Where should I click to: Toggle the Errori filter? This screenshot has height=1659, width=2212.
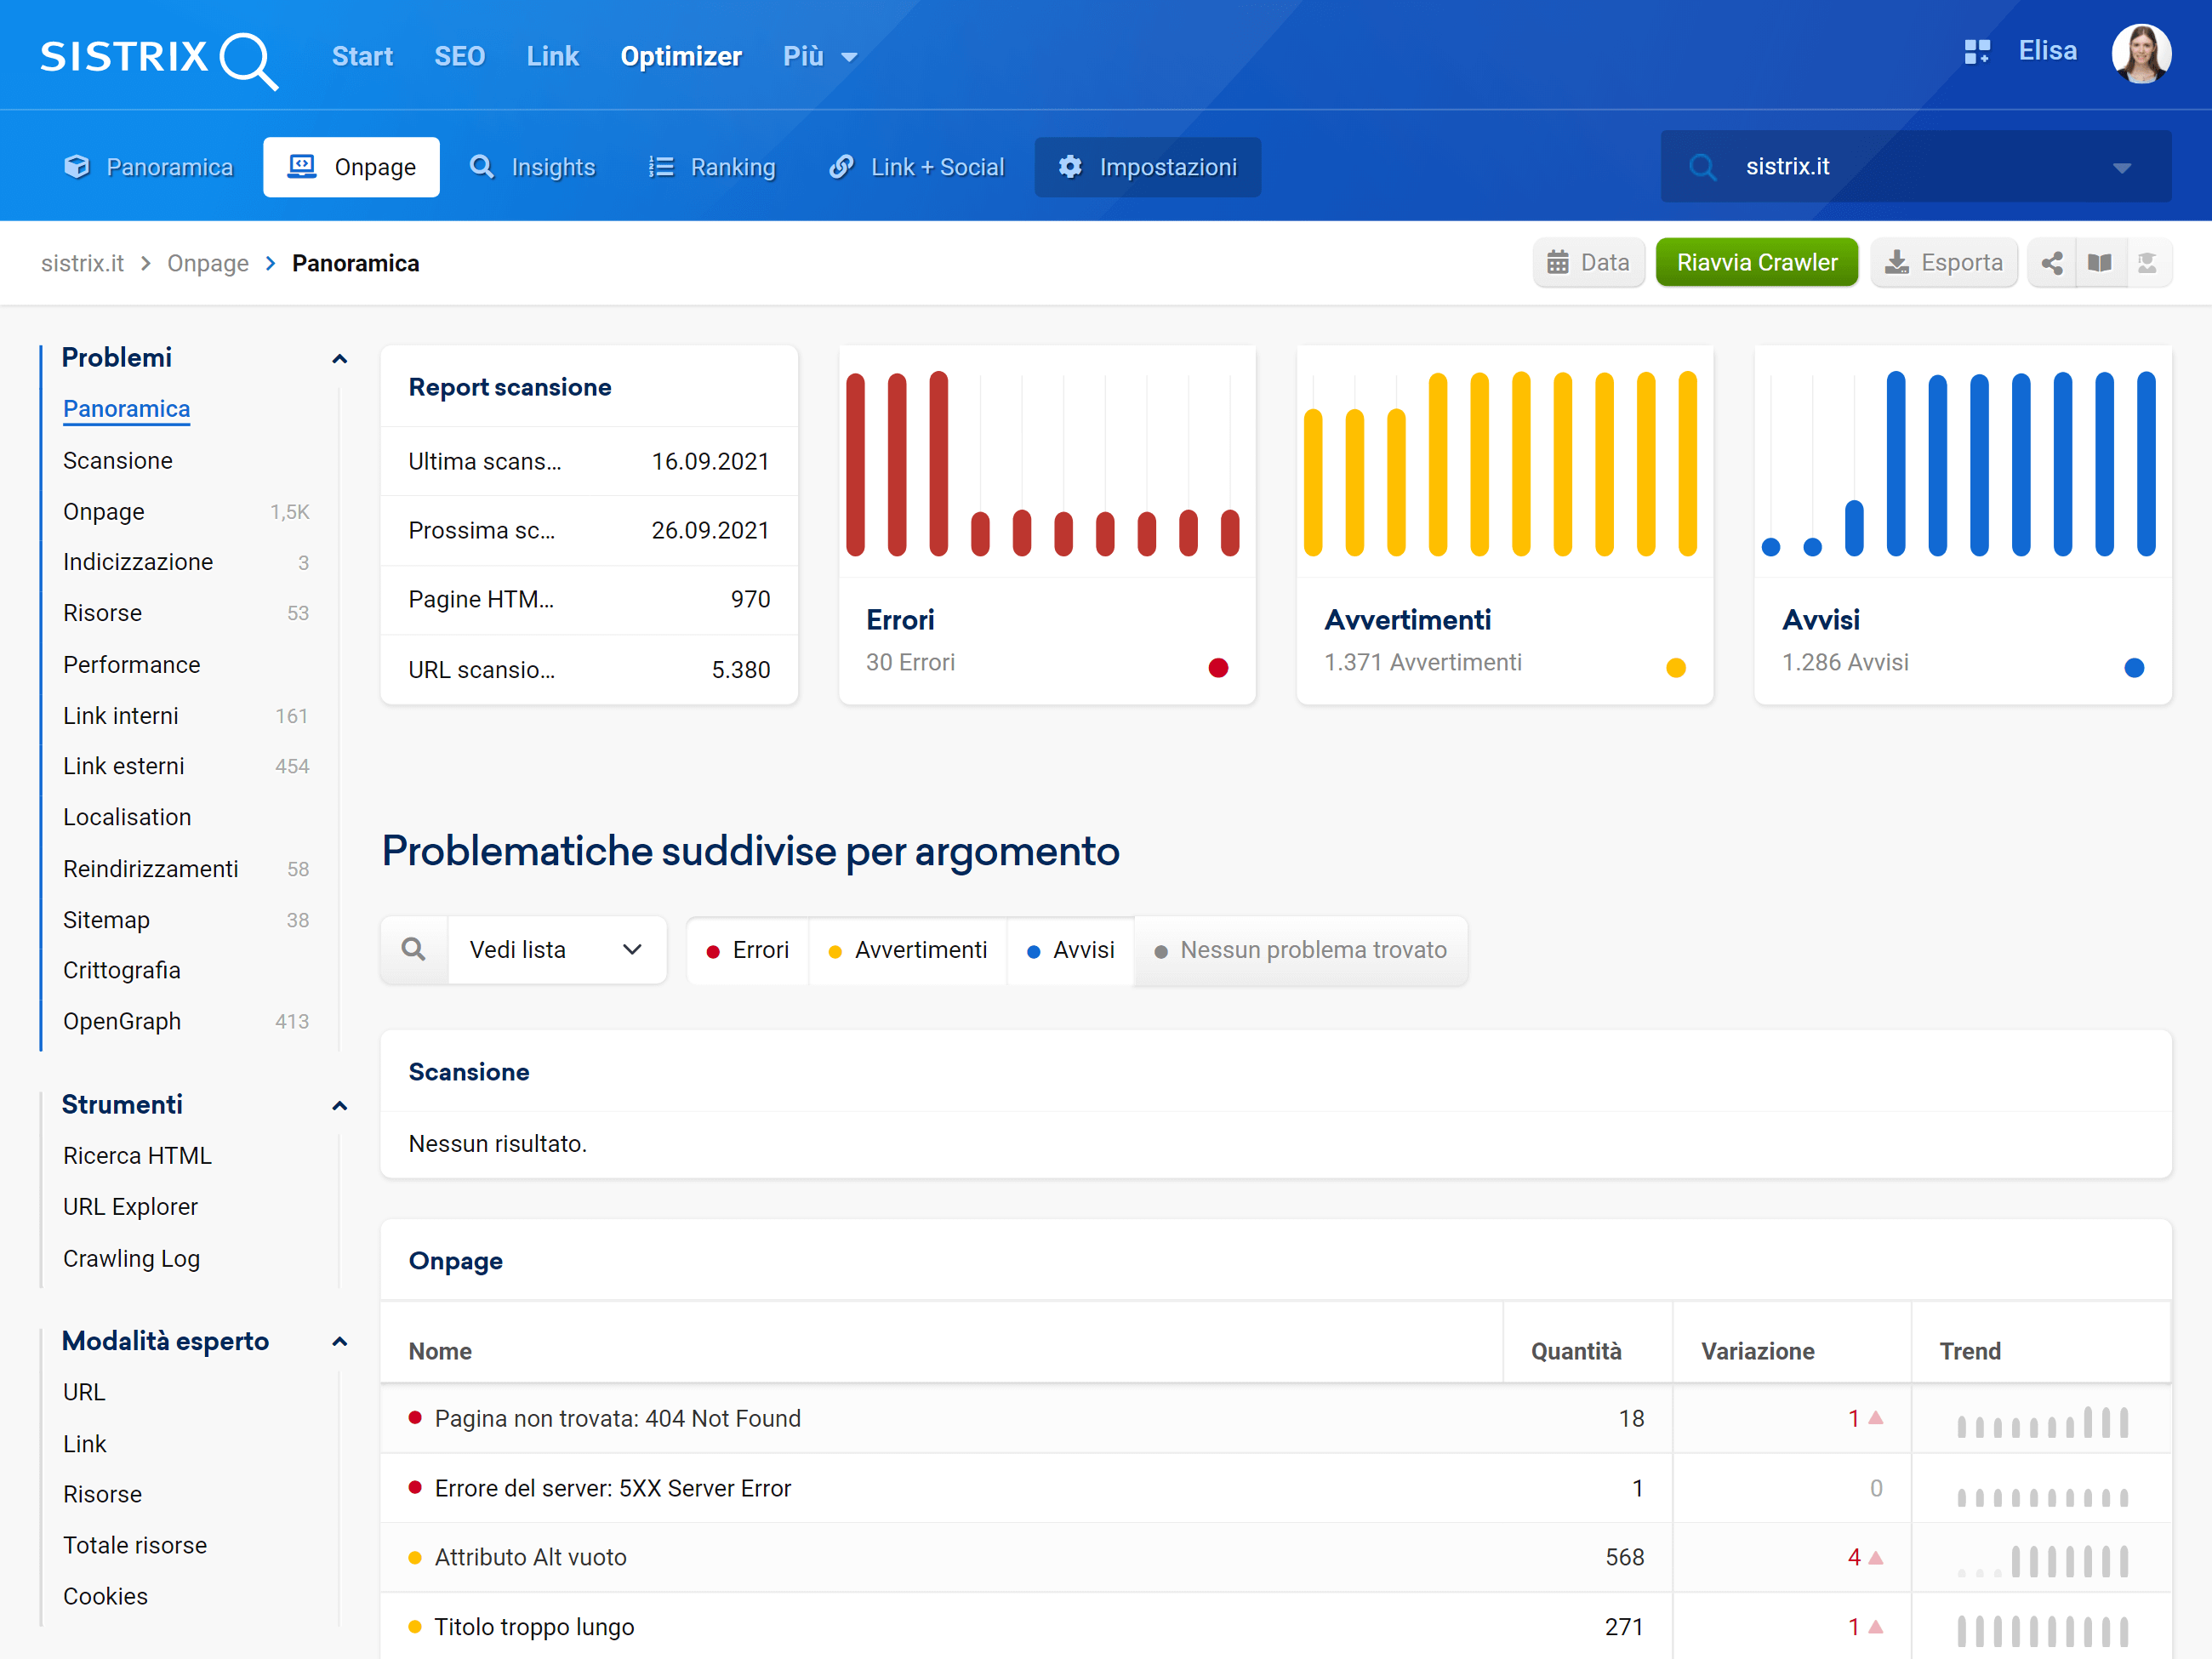tap(748, 950)
